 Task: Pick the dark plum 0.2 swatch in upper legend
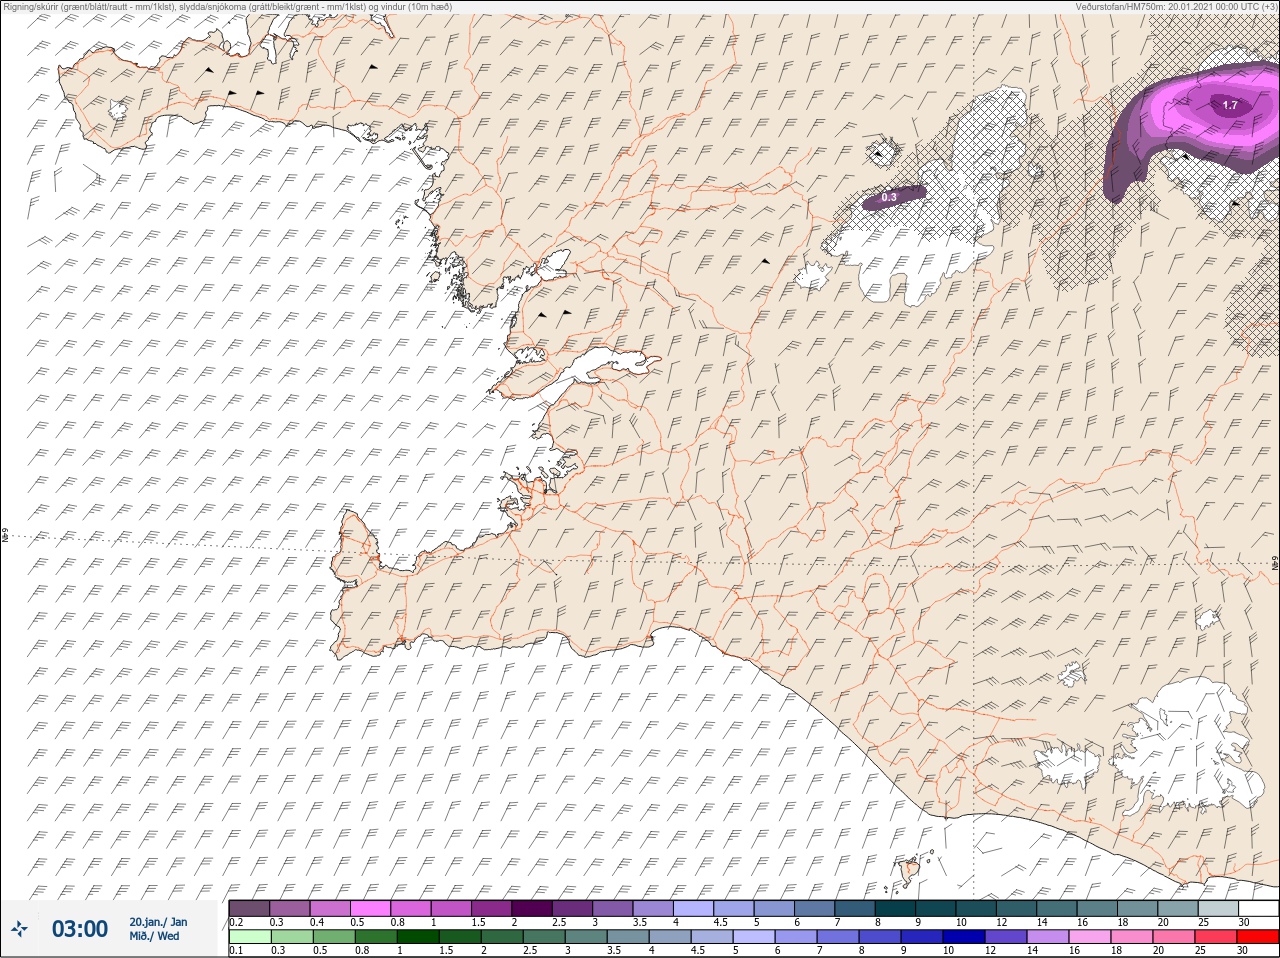pyautogui.click(x=249, y=908)
